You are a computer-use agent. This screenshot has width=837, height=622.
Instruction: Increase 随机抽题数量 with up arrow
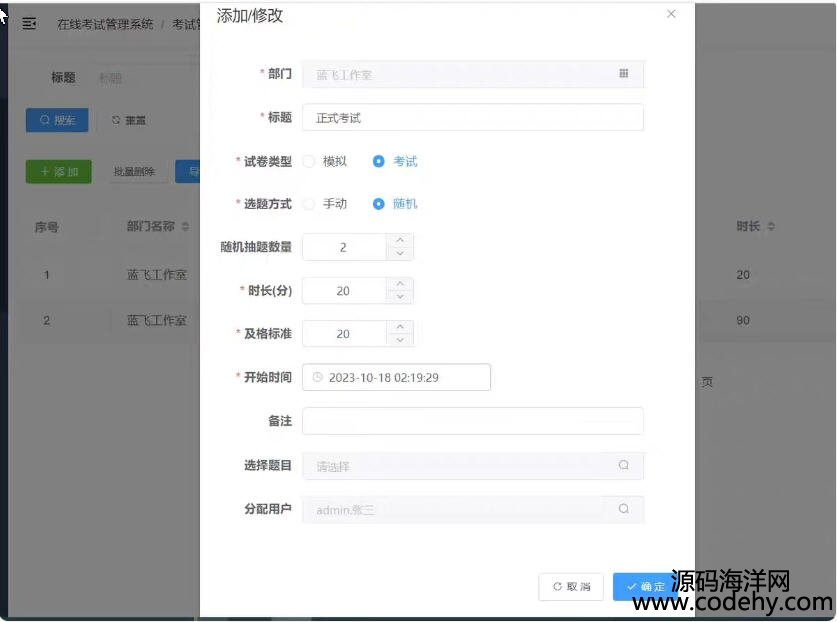400,240
